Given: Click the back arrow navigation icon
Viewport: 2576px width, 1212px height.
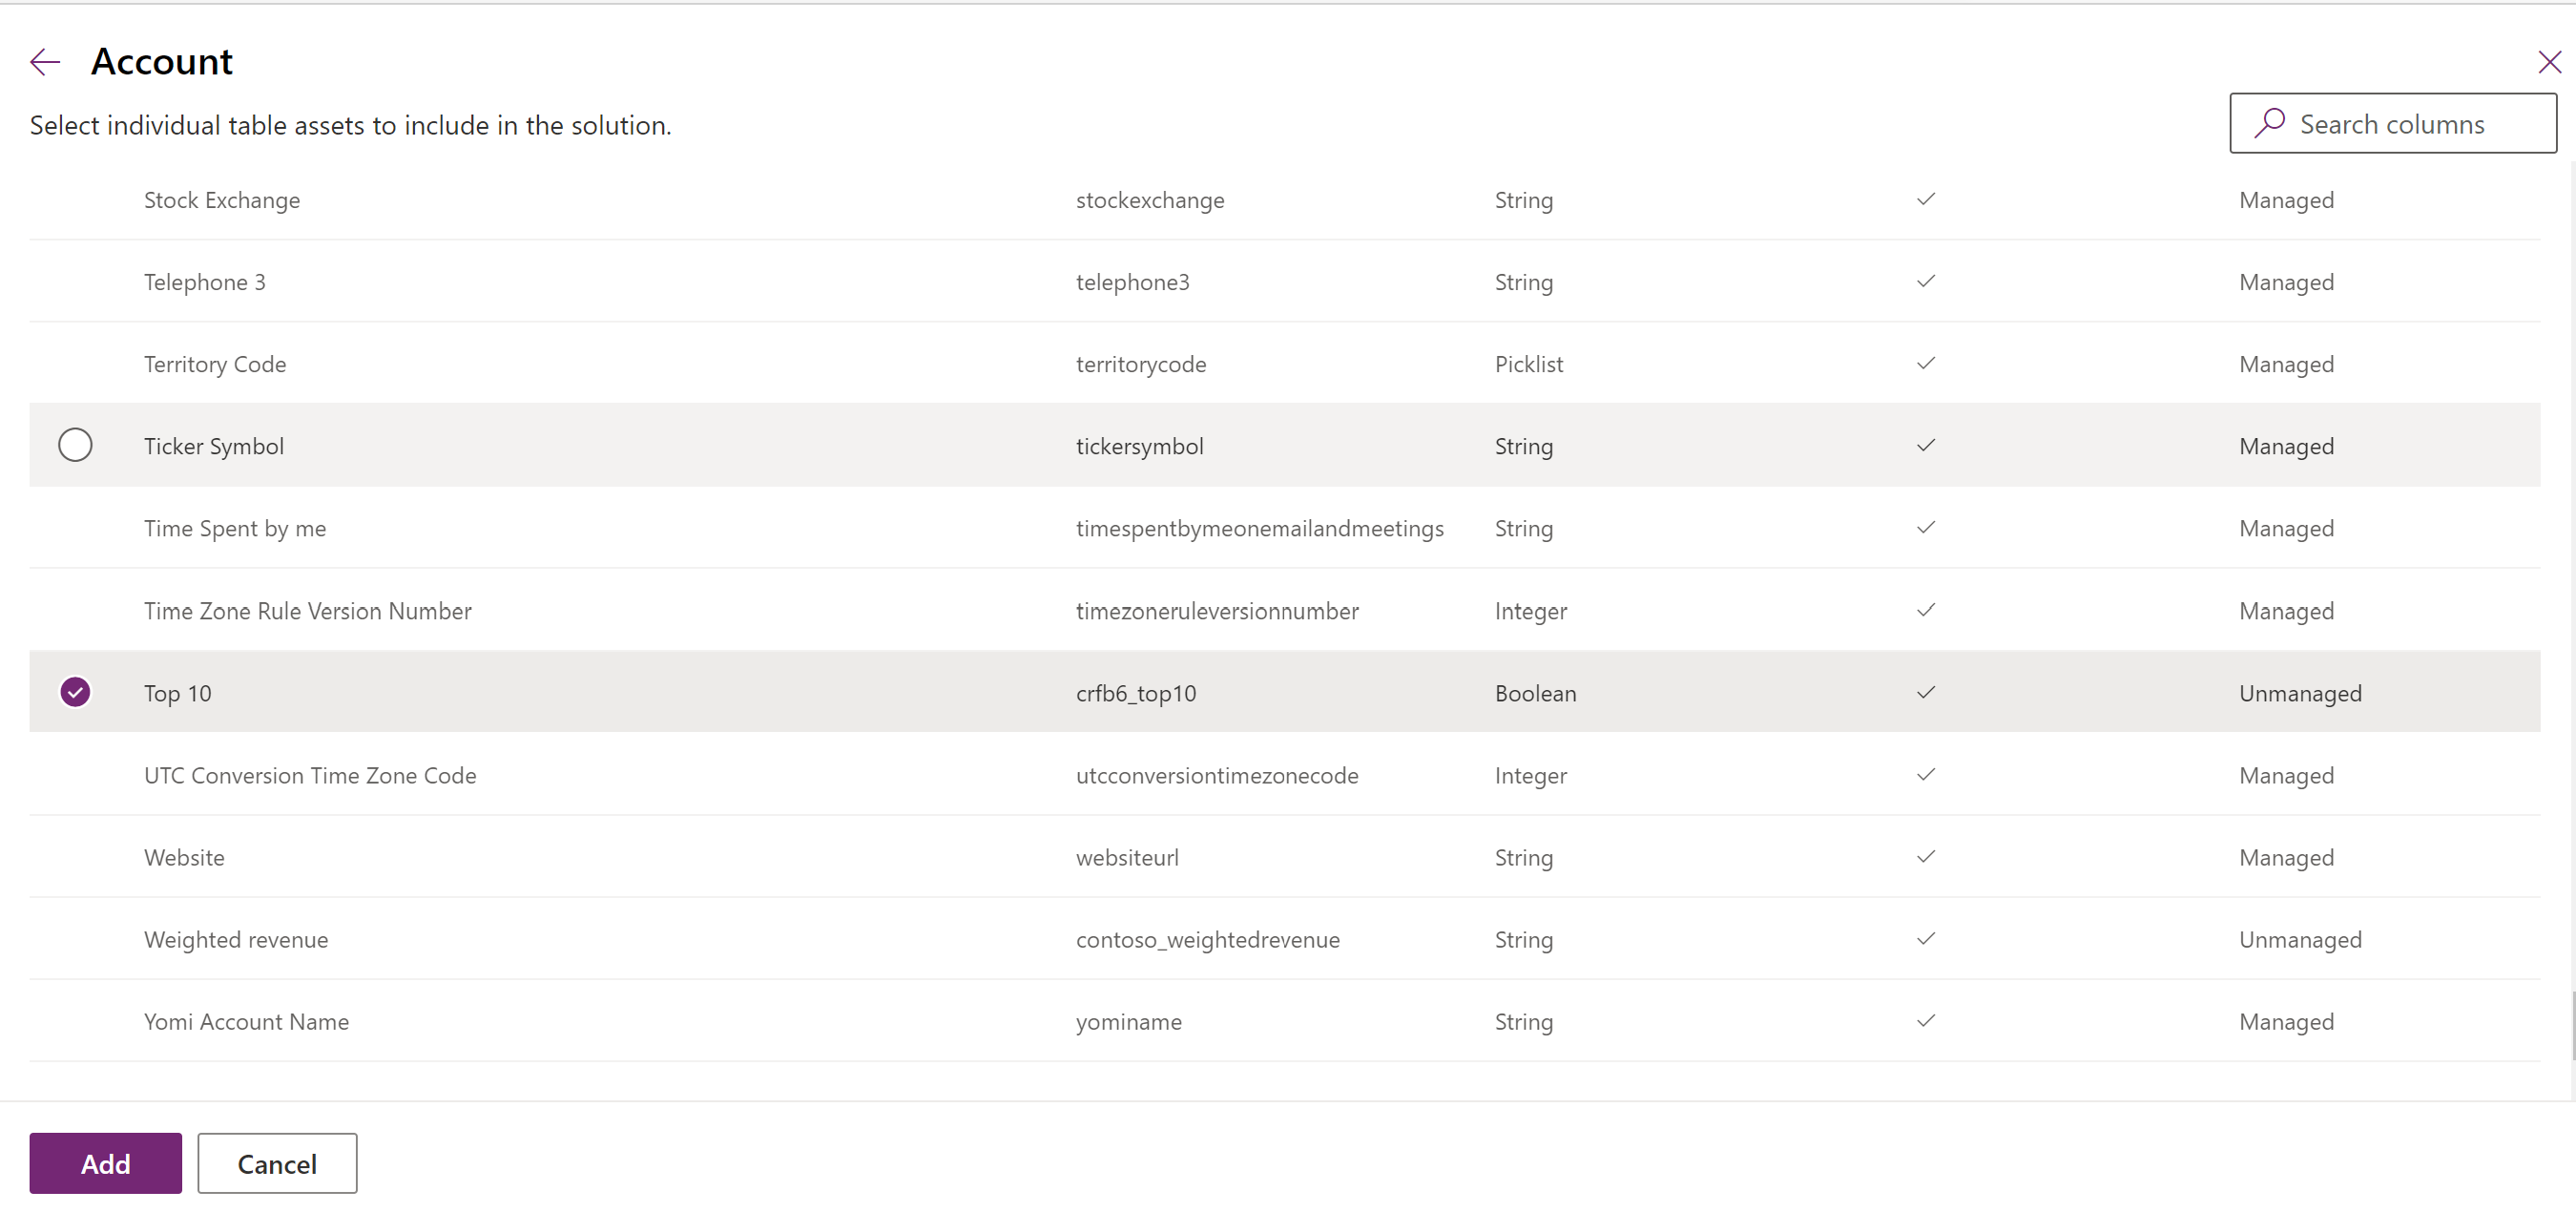Looking at the screenshot, I should tap(44, 61).
